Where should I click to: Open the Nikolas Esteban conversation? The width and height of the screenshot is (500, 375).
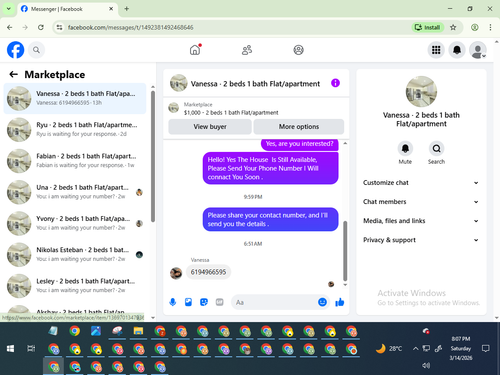tap(75, 254)
